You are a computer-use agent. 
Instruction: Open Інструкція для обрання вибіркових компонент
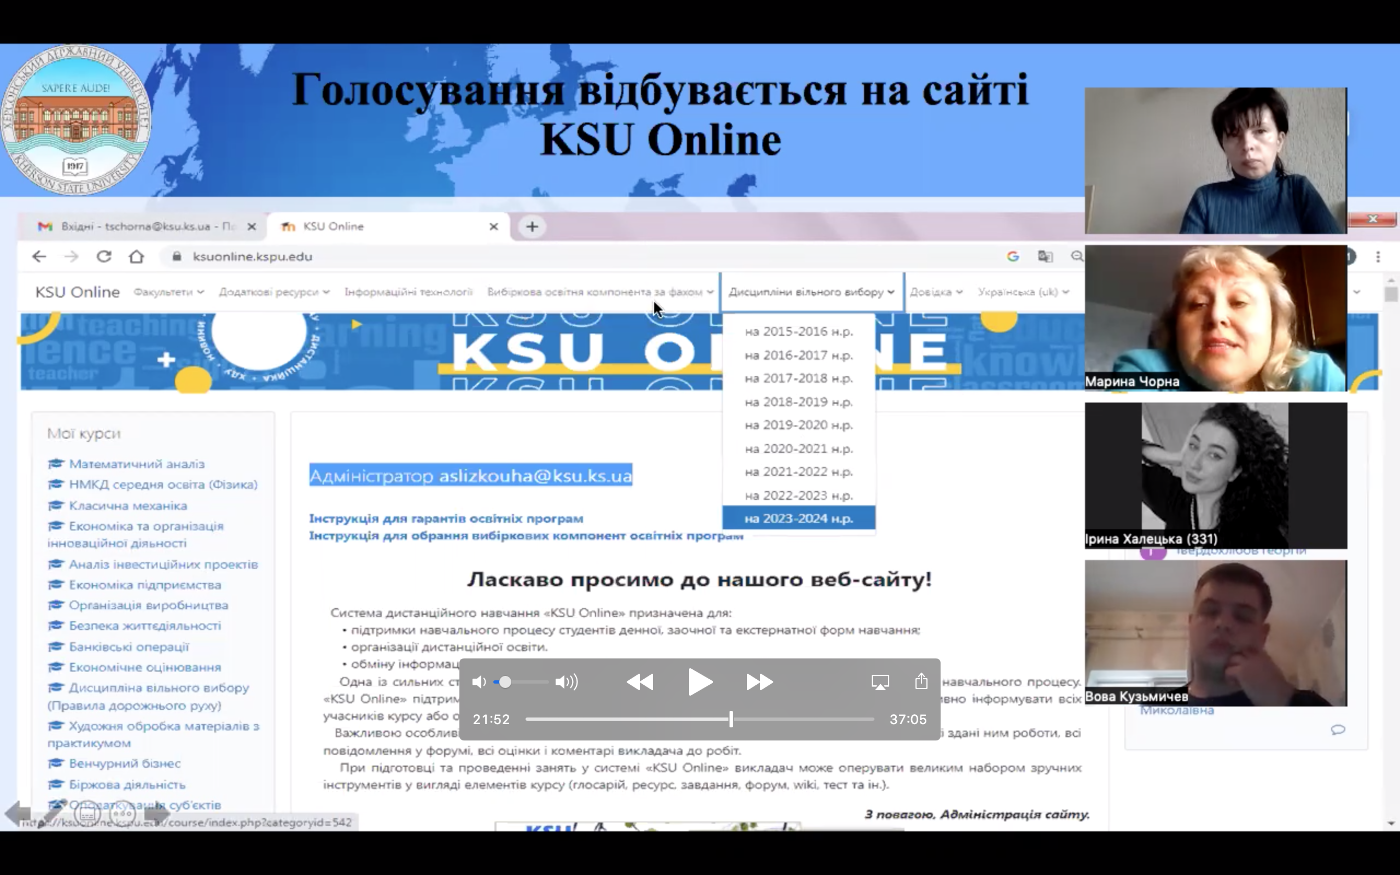tap(526, 535)
